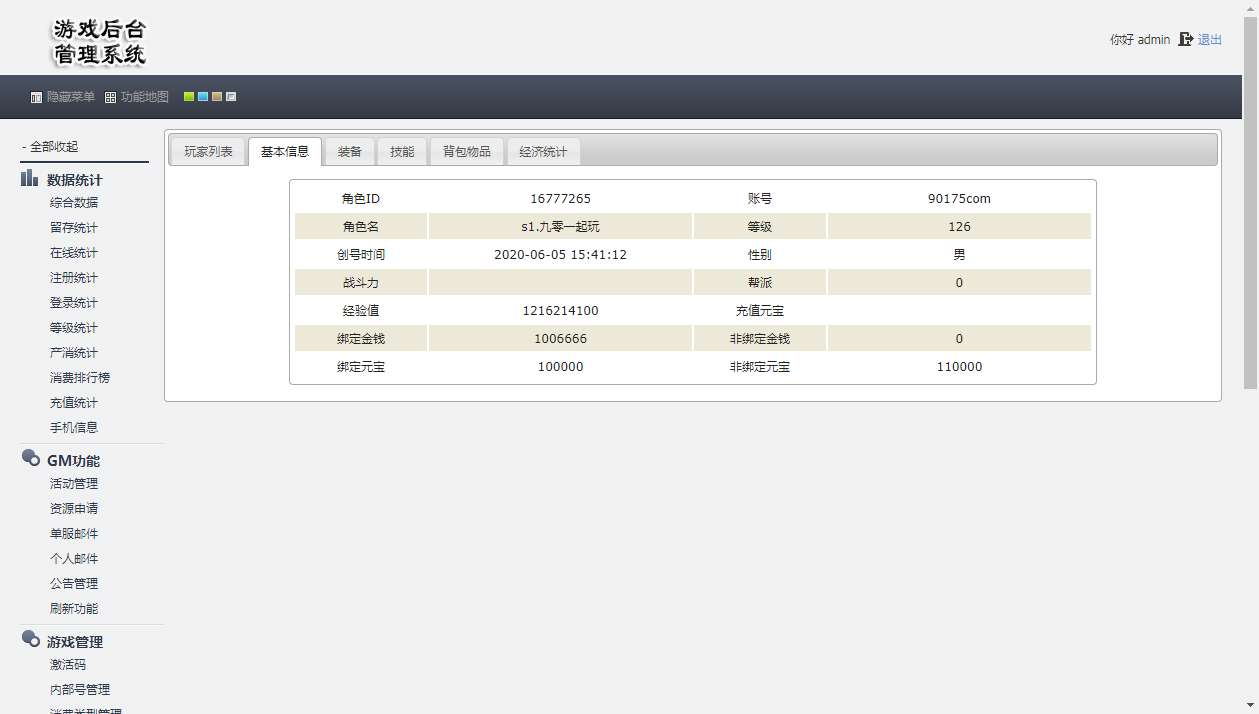Switch to the 玩家列表 tab
The width and height of the screenshot is (1259, 714).
tap(207, 151)
